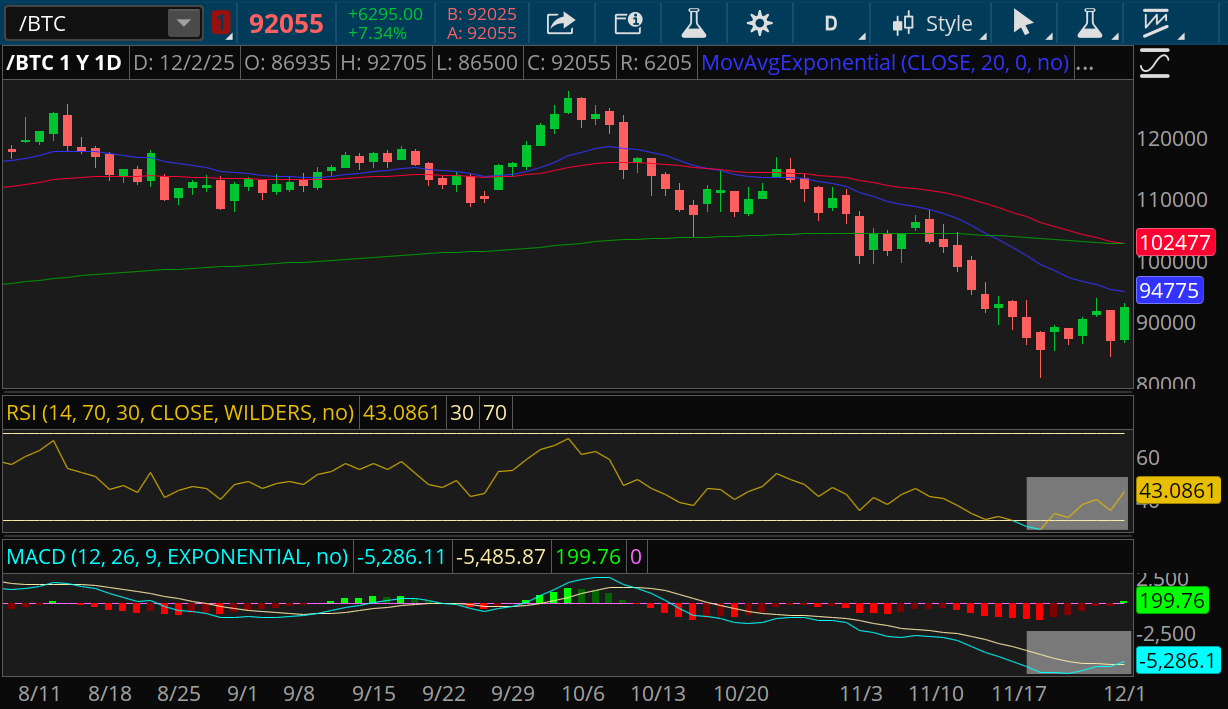Open the chart sharing icon
Image resolution: width=1228 pixels, height=709 pixels.
[x=560, y=22]
